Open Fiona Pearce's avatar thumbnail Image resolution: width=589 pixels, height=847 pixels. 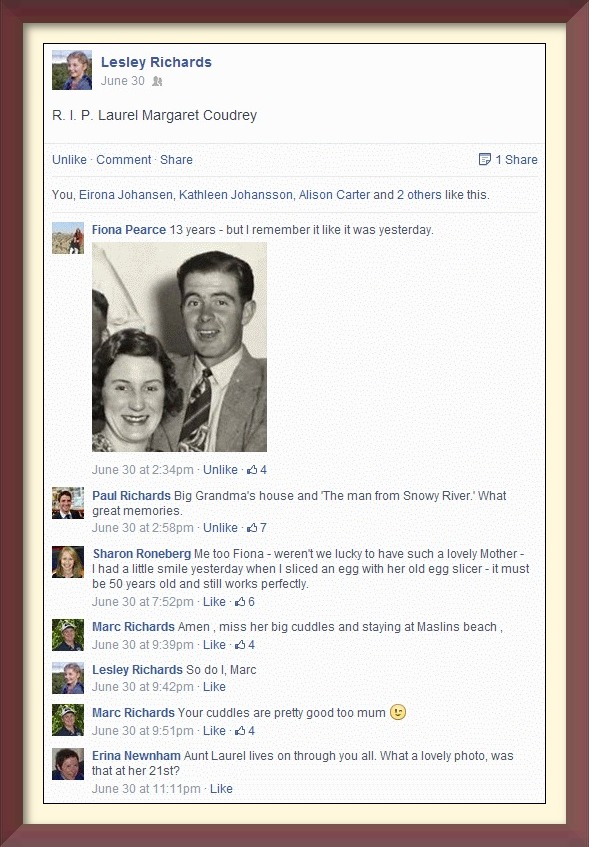(x=68, y=238)
